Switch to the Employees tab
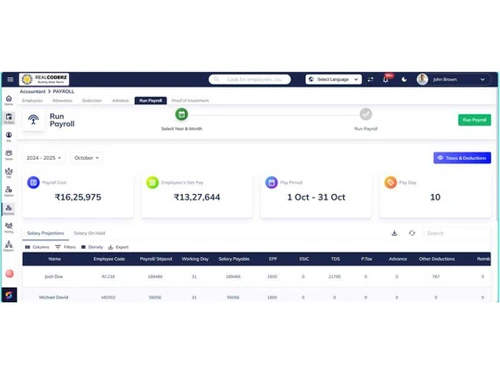 click(32, 101)
